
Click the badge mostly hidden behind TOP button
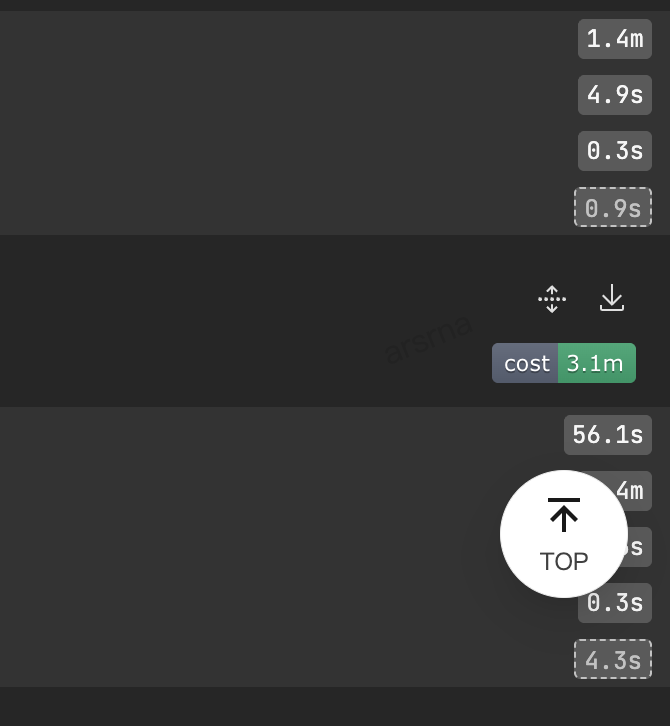coord(640,547)
